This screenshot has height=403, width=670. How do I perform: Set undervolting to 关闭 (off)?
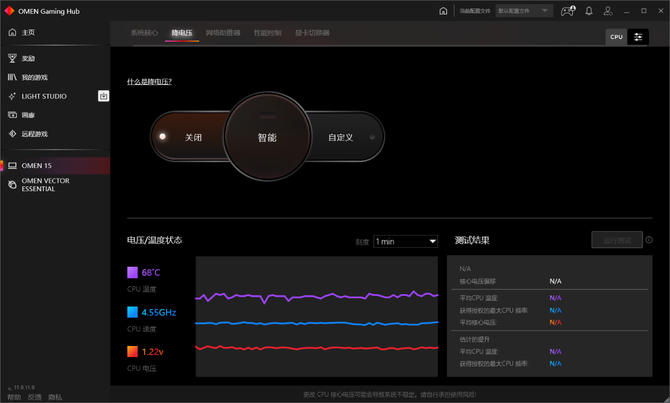click(x=188, y=137)
